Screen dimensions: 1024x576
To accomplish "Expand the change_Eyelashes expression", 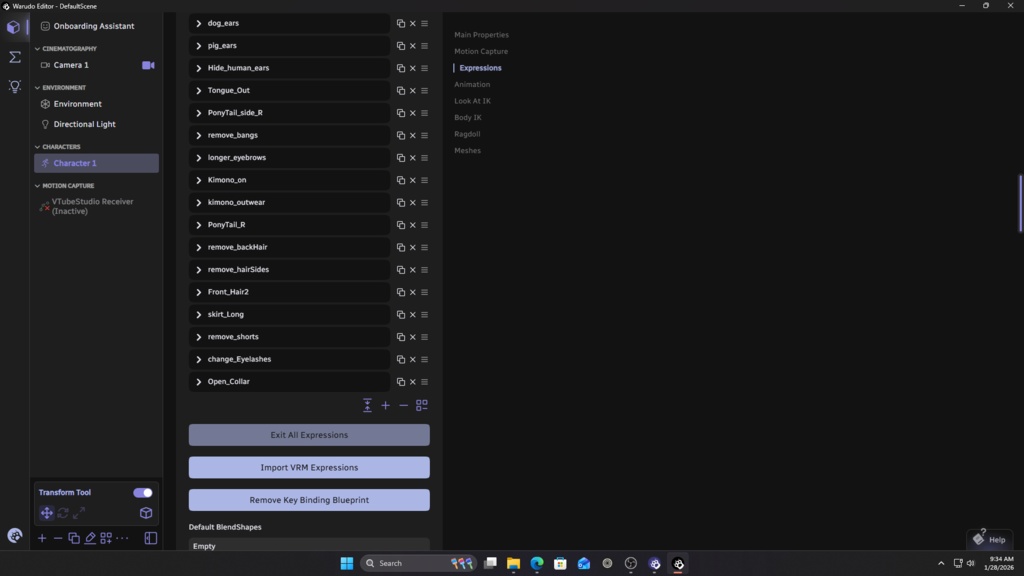I will pos(199,359).
